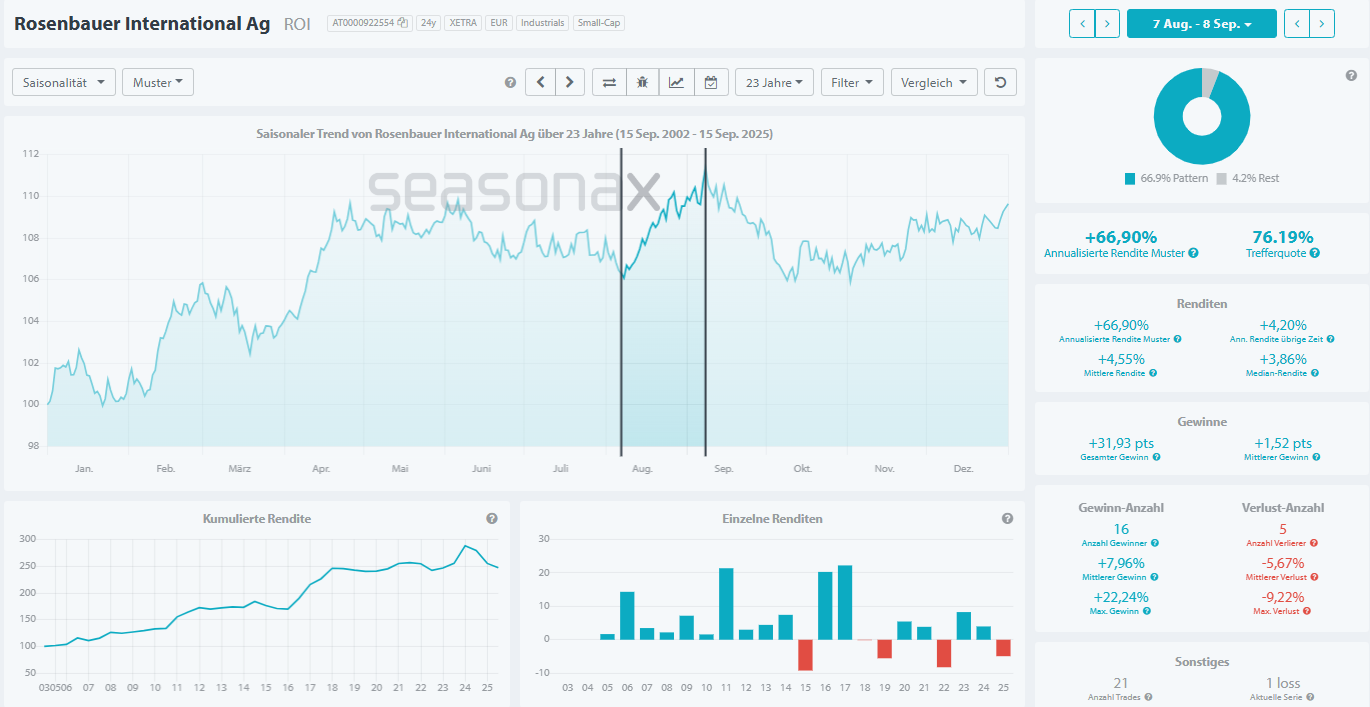Click the bug icon in the toolbar
The image size is (1370, 707).
(x=642, y=82)
